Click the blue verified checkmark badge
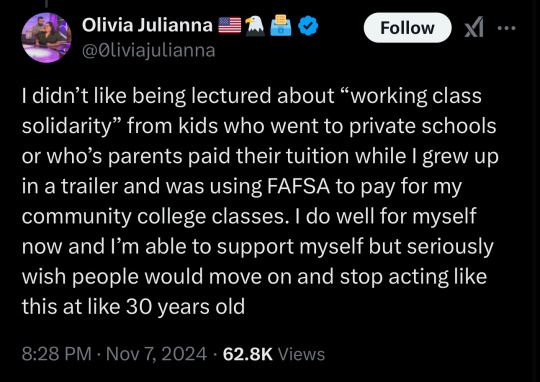 pyautogui.click(x=308, y=25)
